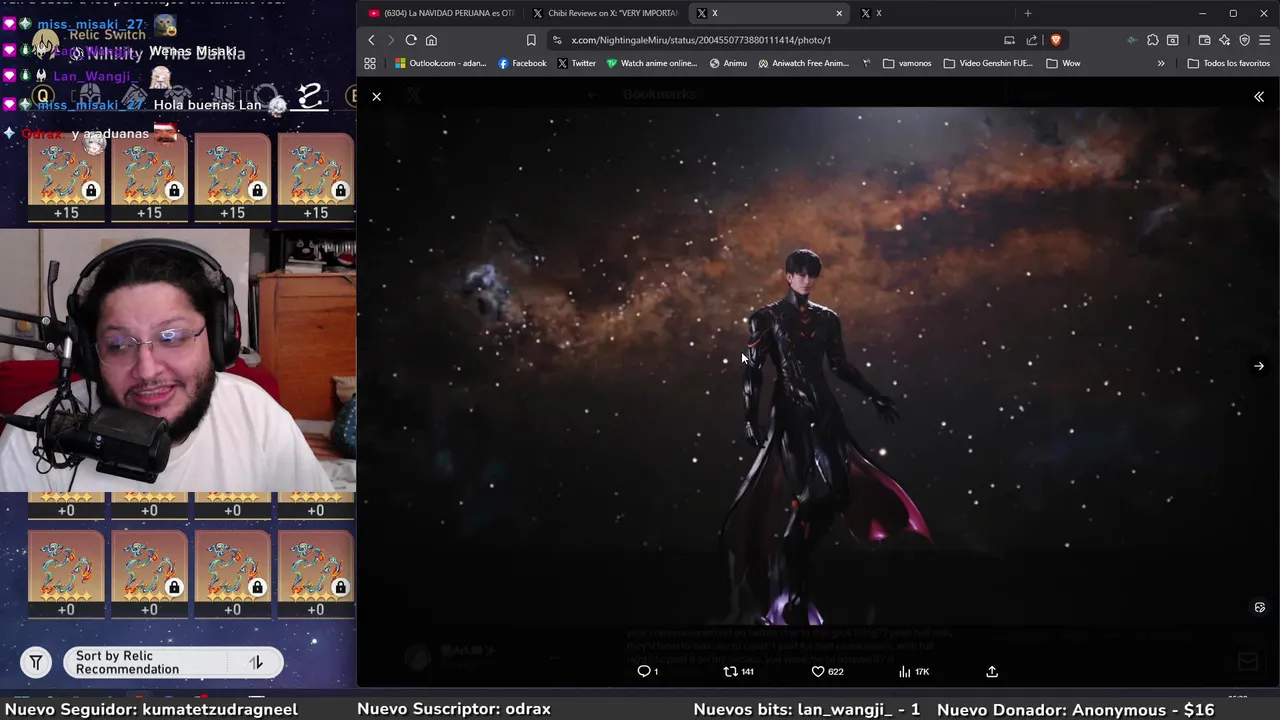Close the photo viewer with the X

point(376,97)
